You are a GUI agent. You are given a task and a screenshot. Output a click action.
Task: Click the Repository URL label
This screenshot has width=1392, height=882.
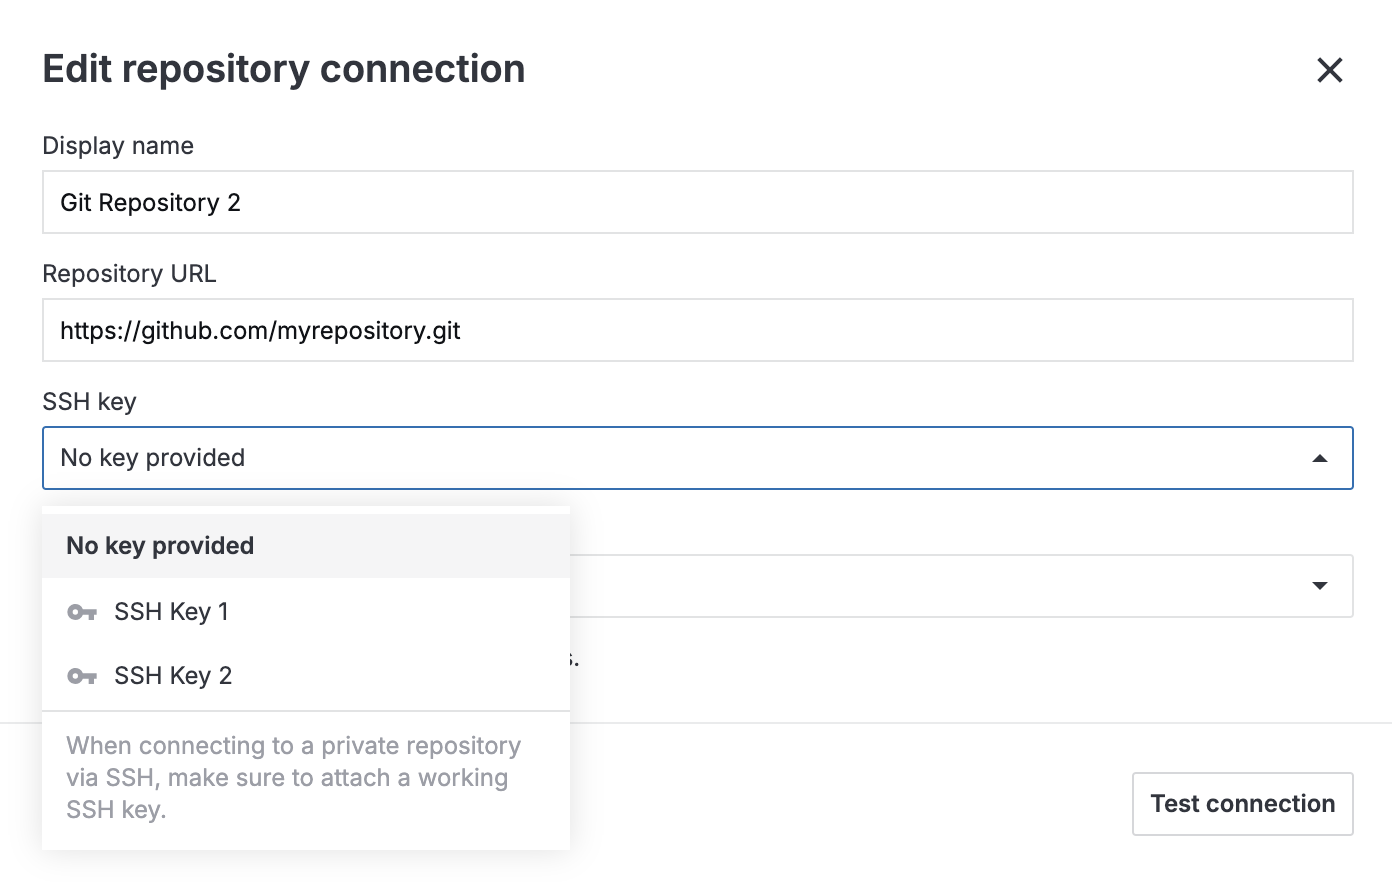coord(129,273)
